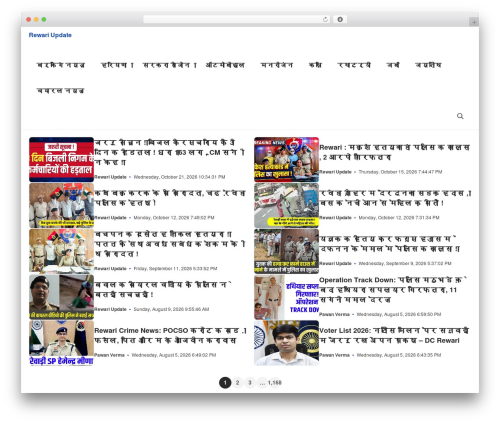
Task: Reload the page using the address bar refresh icon
Action: [x=325, y=20]
